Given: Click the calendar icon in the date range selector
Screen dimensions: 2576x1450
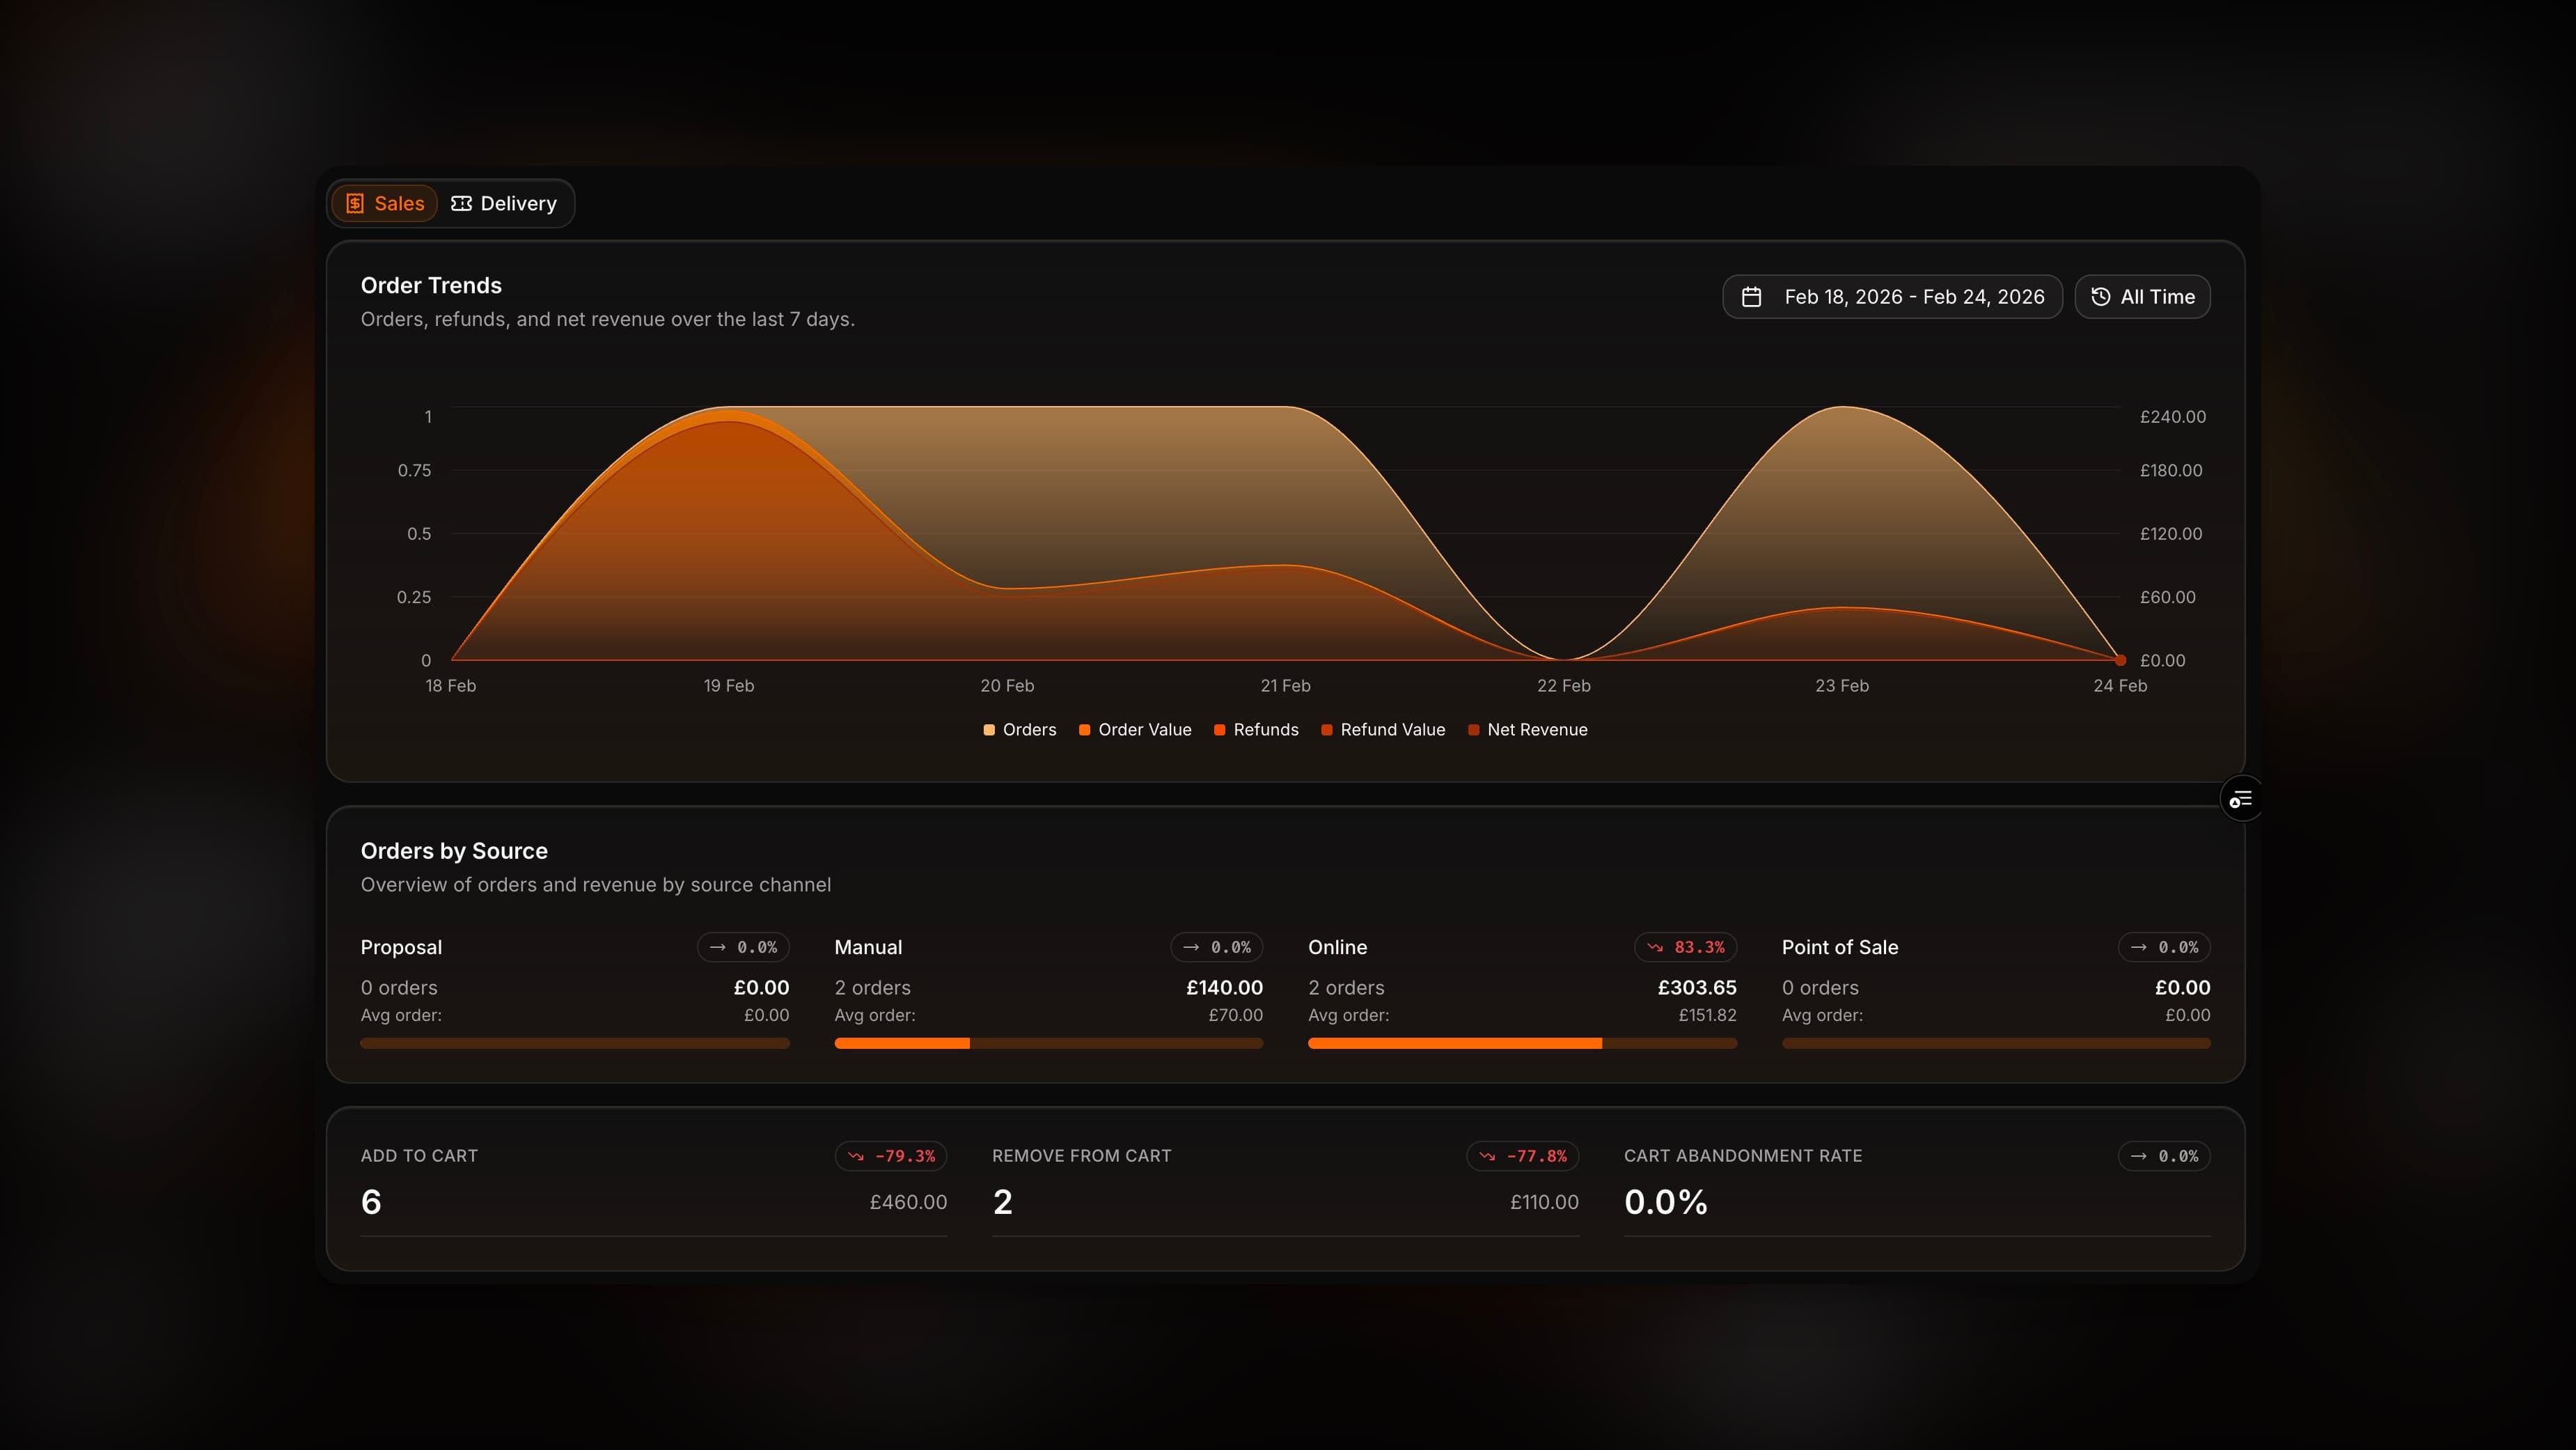Looking at the screenshot, I should point(1754,296).
